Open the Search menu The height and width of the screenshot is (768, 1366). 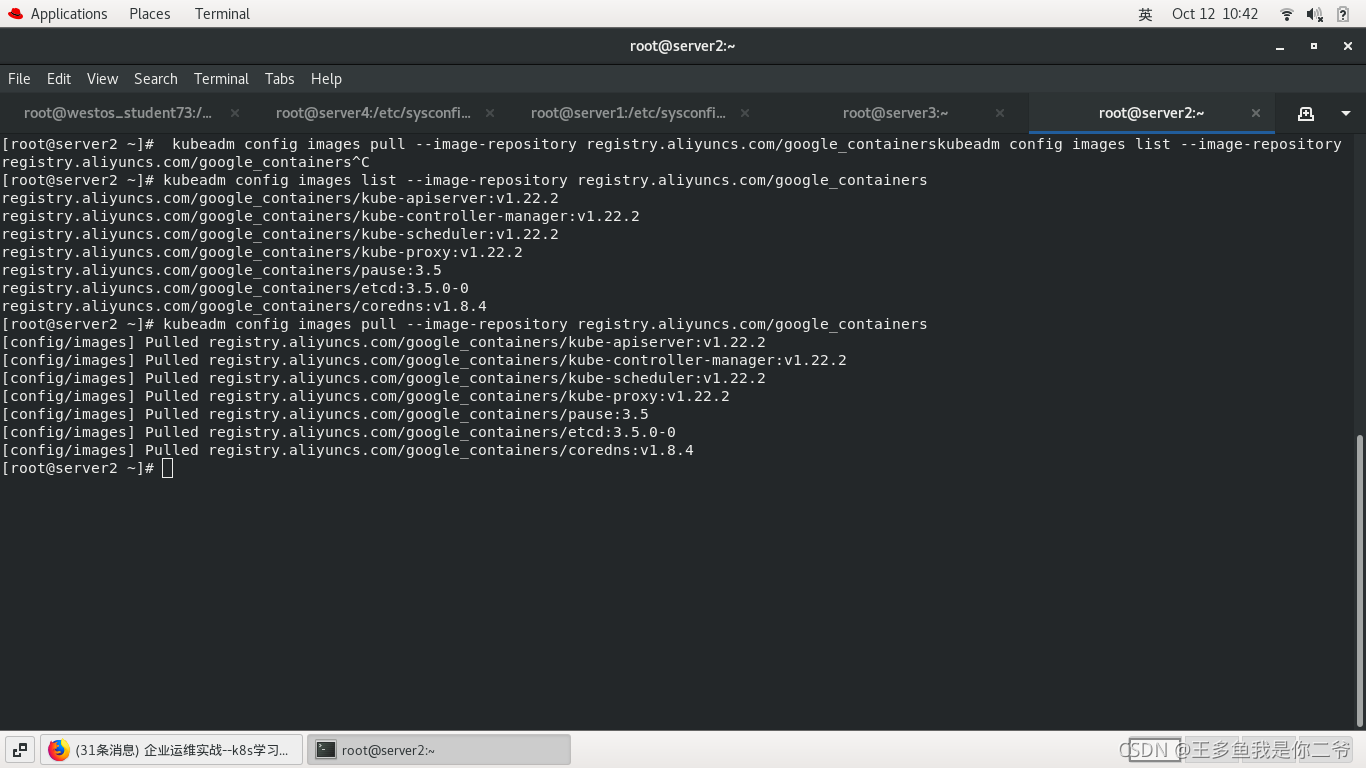[156, 79]
